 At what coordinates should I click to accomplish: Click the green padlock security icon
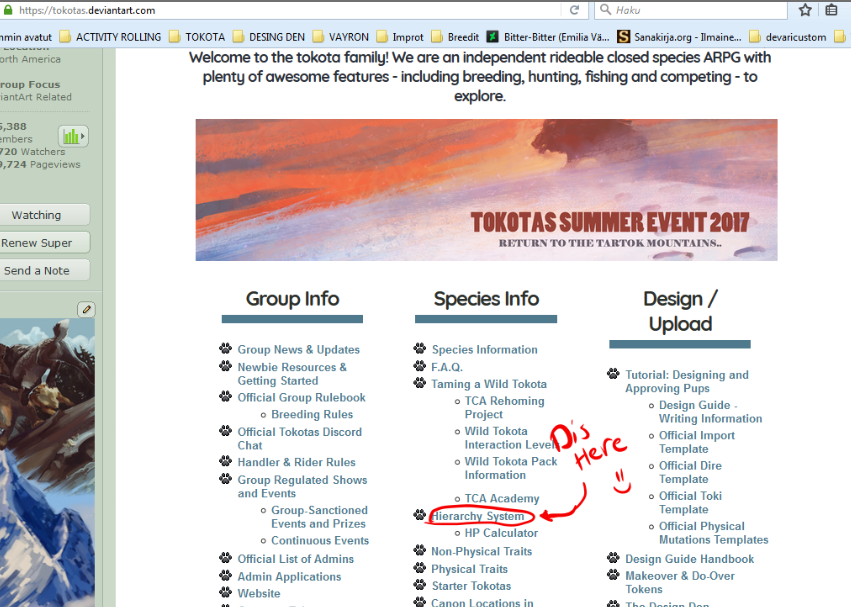pyautogui.click(x=8, y=10)
